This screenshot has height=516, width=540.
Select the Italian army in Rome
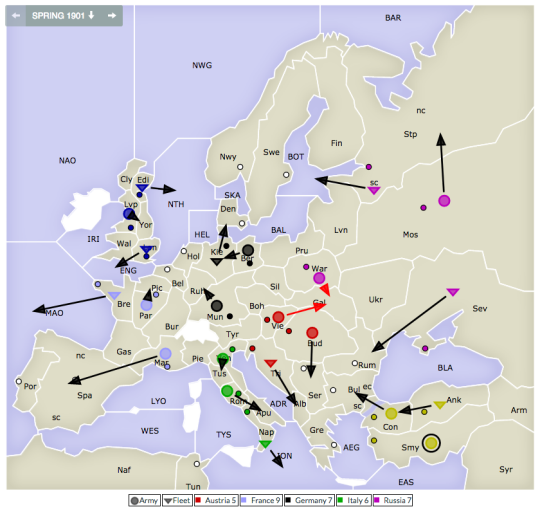click(x=227, y=391)
